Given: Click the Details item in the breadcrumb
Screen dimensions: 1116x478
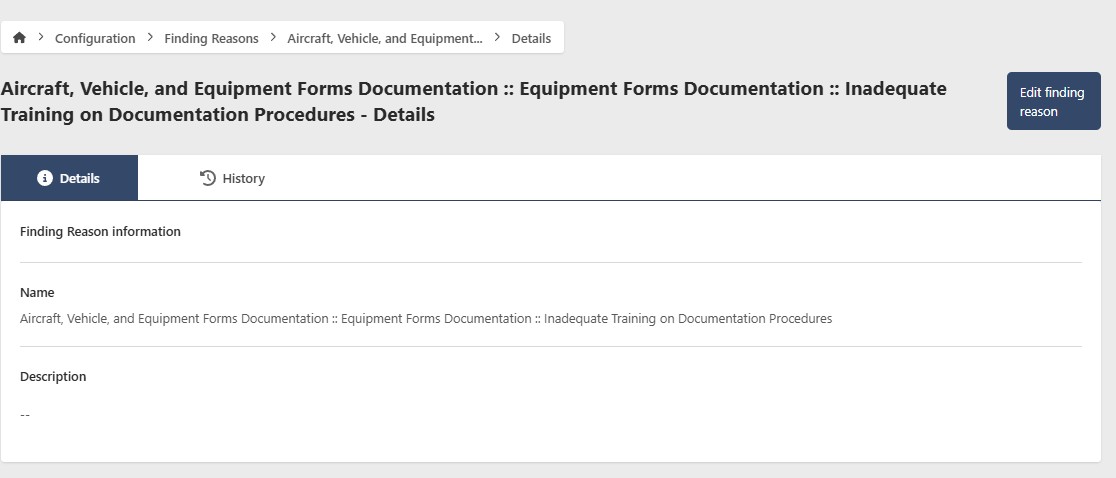Looking at the screenshot, I should pos(531,38).
